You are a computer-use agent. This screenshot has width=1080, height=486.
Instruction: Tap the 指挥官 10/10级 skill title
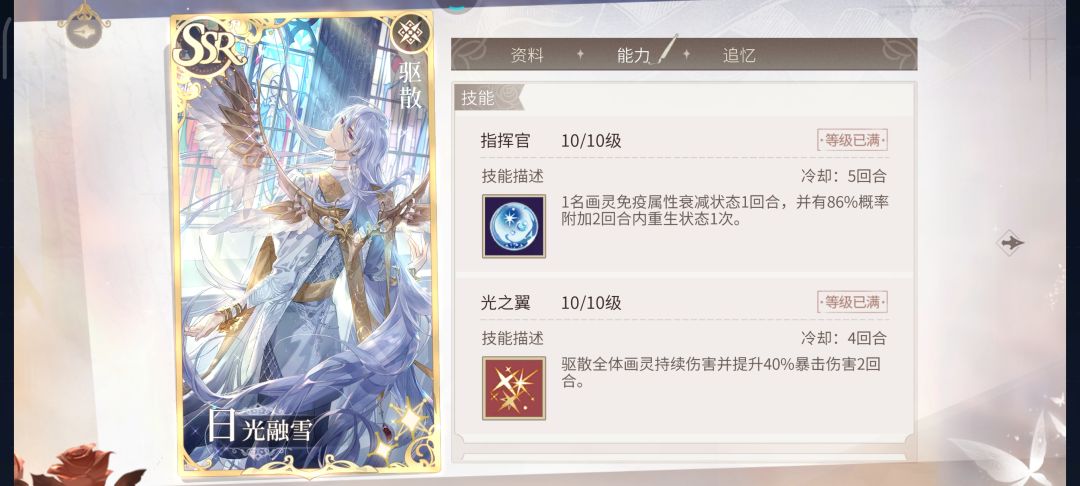pyautogui.click(x=551, y=141)
